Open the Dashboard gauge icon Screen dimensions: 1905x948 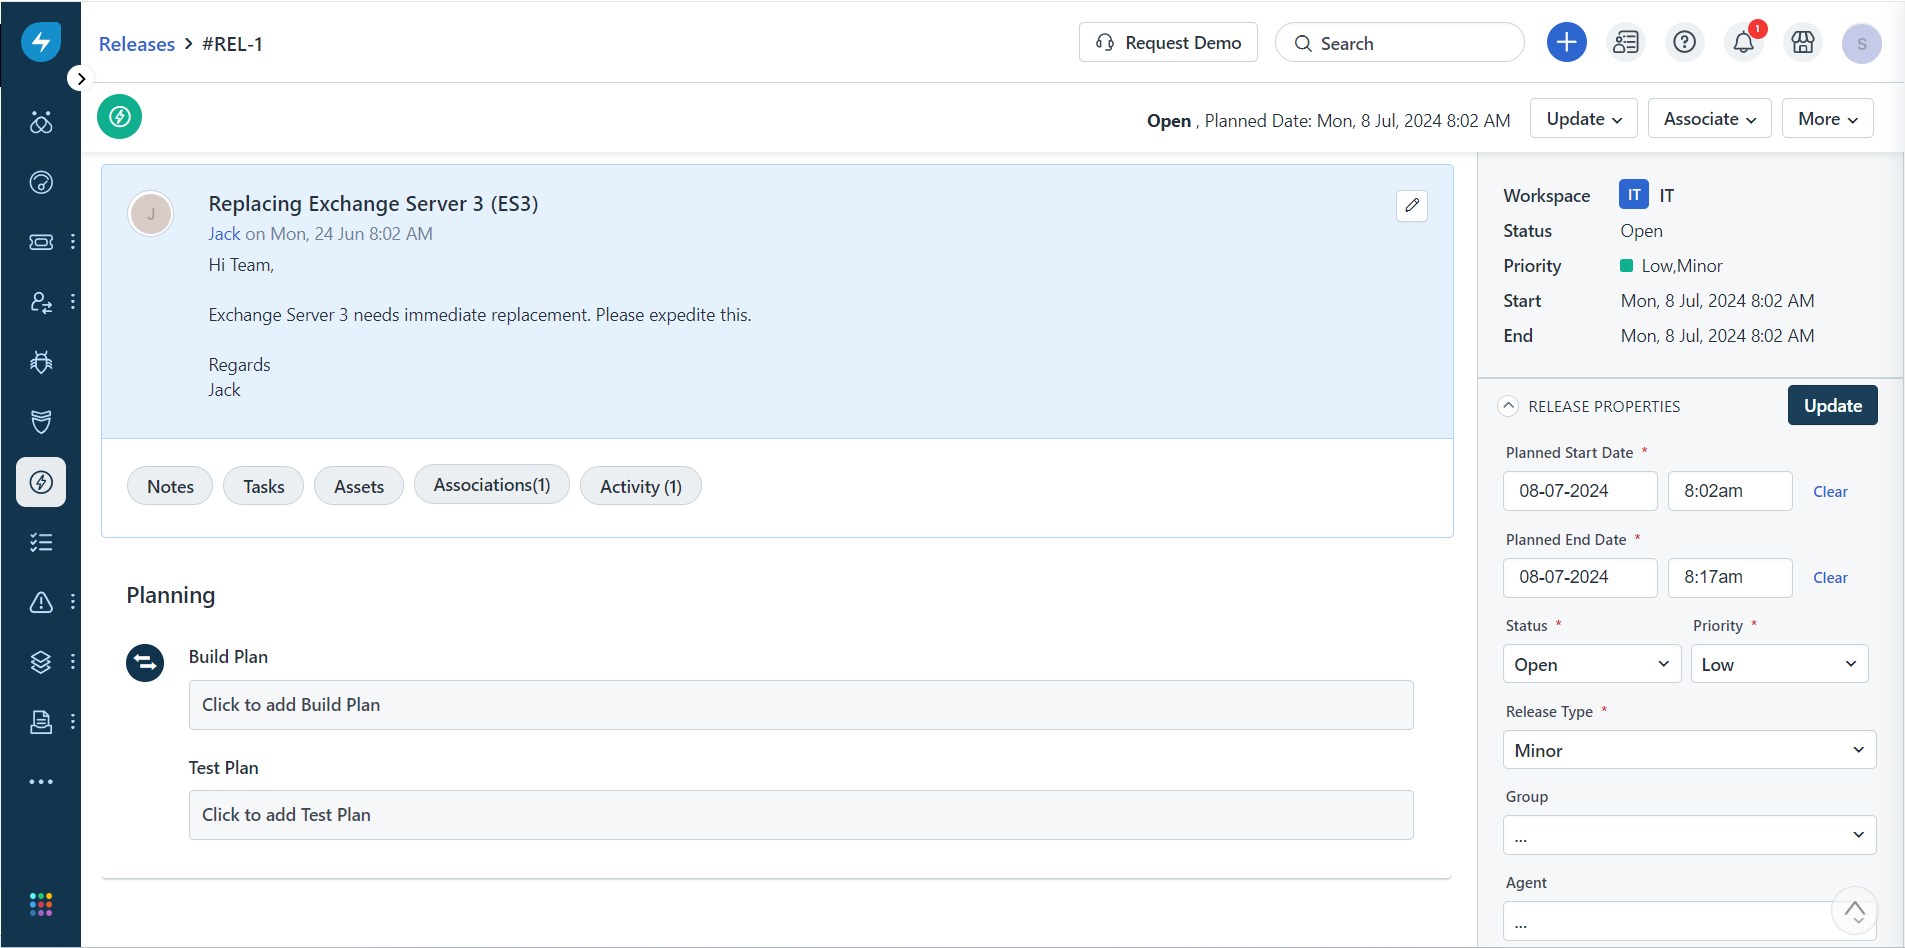(41, 182)
